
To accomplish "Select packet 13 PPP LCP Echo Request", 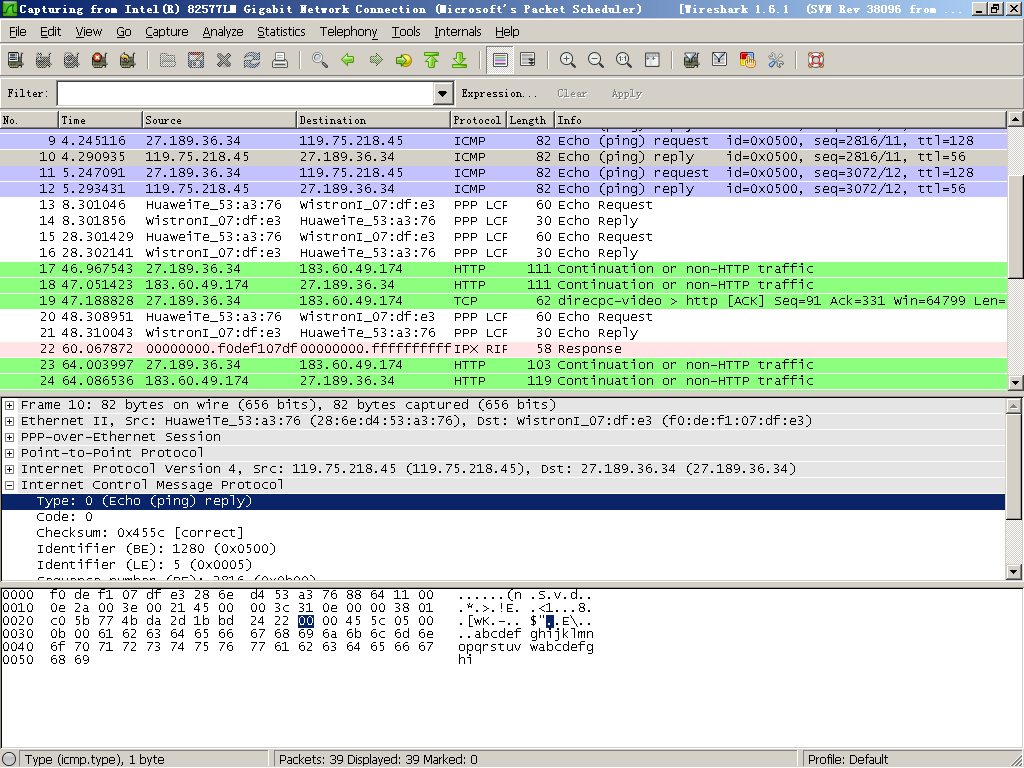I will tap(503, 205).
